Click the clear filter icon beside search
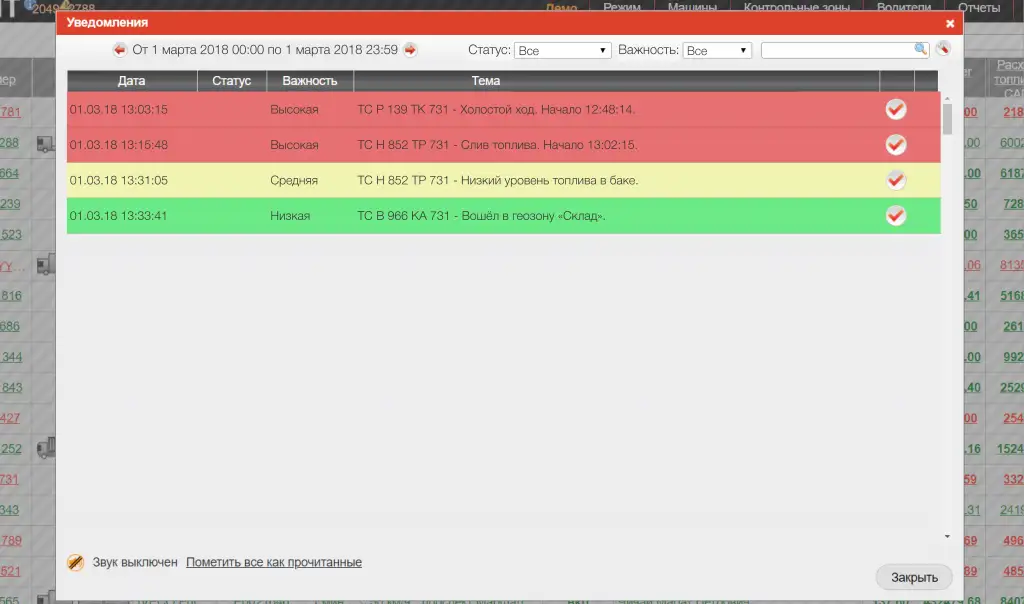The width and height of the screenshot is (1024, 604). [943, 49]
